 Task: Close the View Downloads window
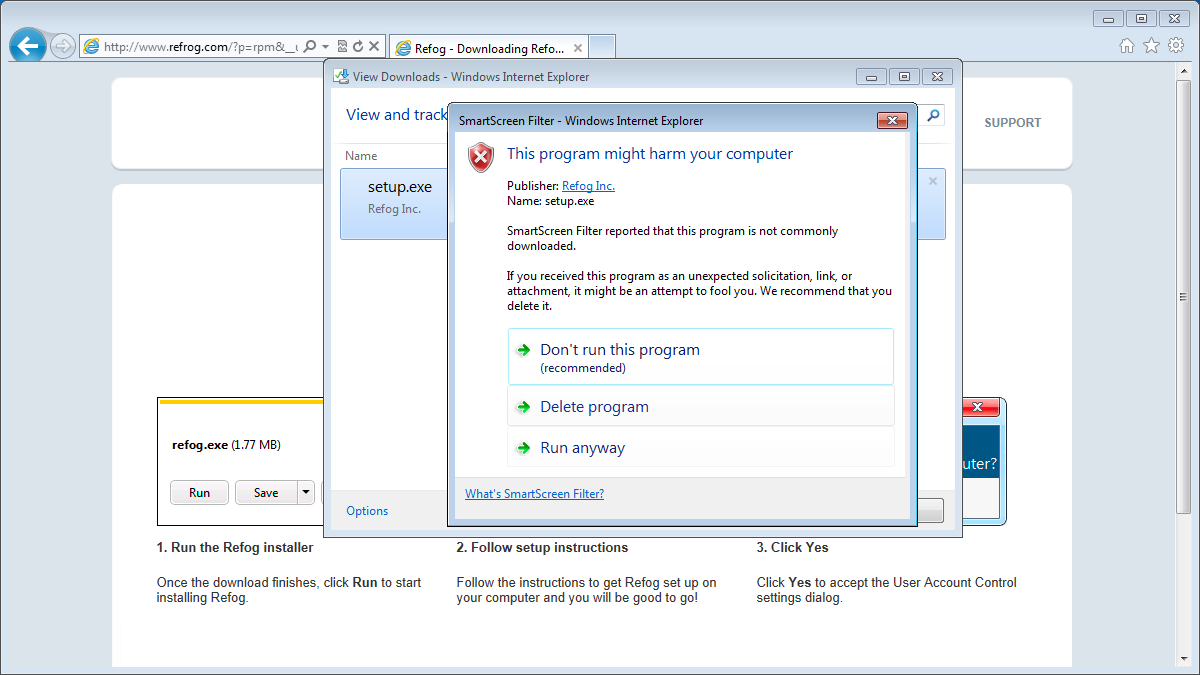click(x=937, y=77)
